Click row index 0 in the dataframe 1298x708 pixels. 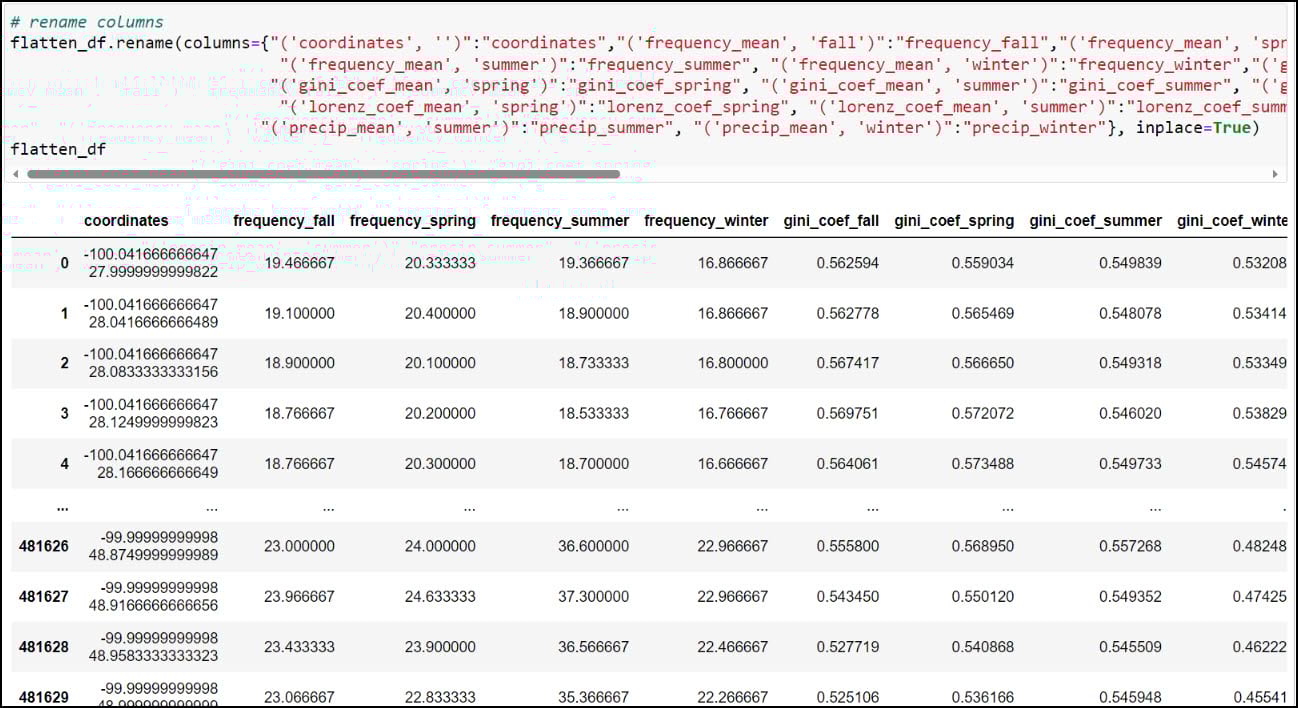[x=65, y=263]
